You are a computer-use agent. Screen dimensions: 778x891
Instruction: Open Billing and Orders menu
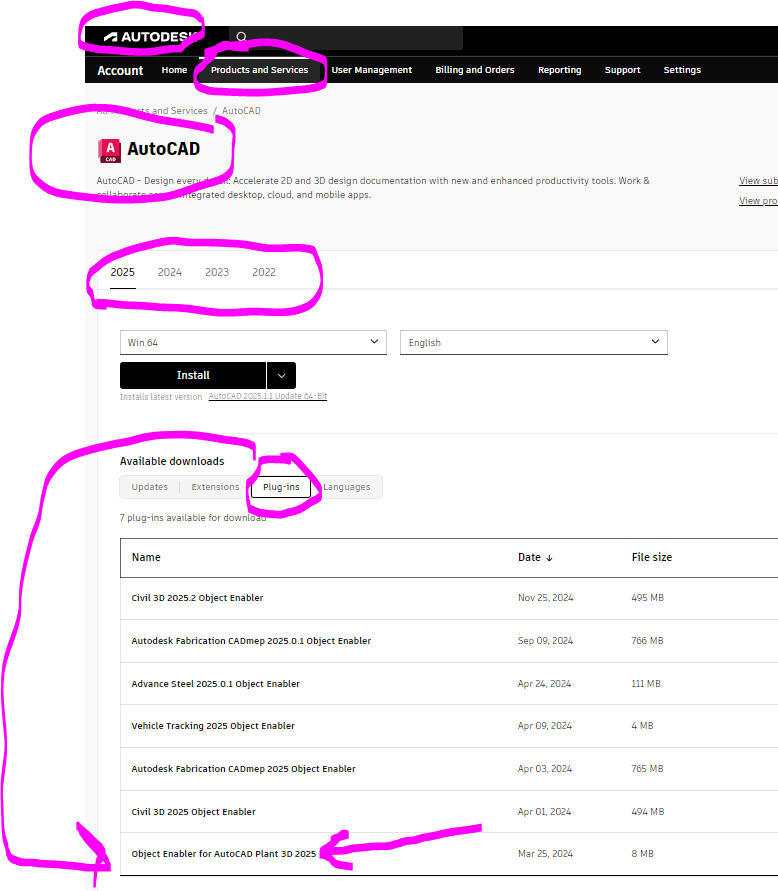(475, 70)
